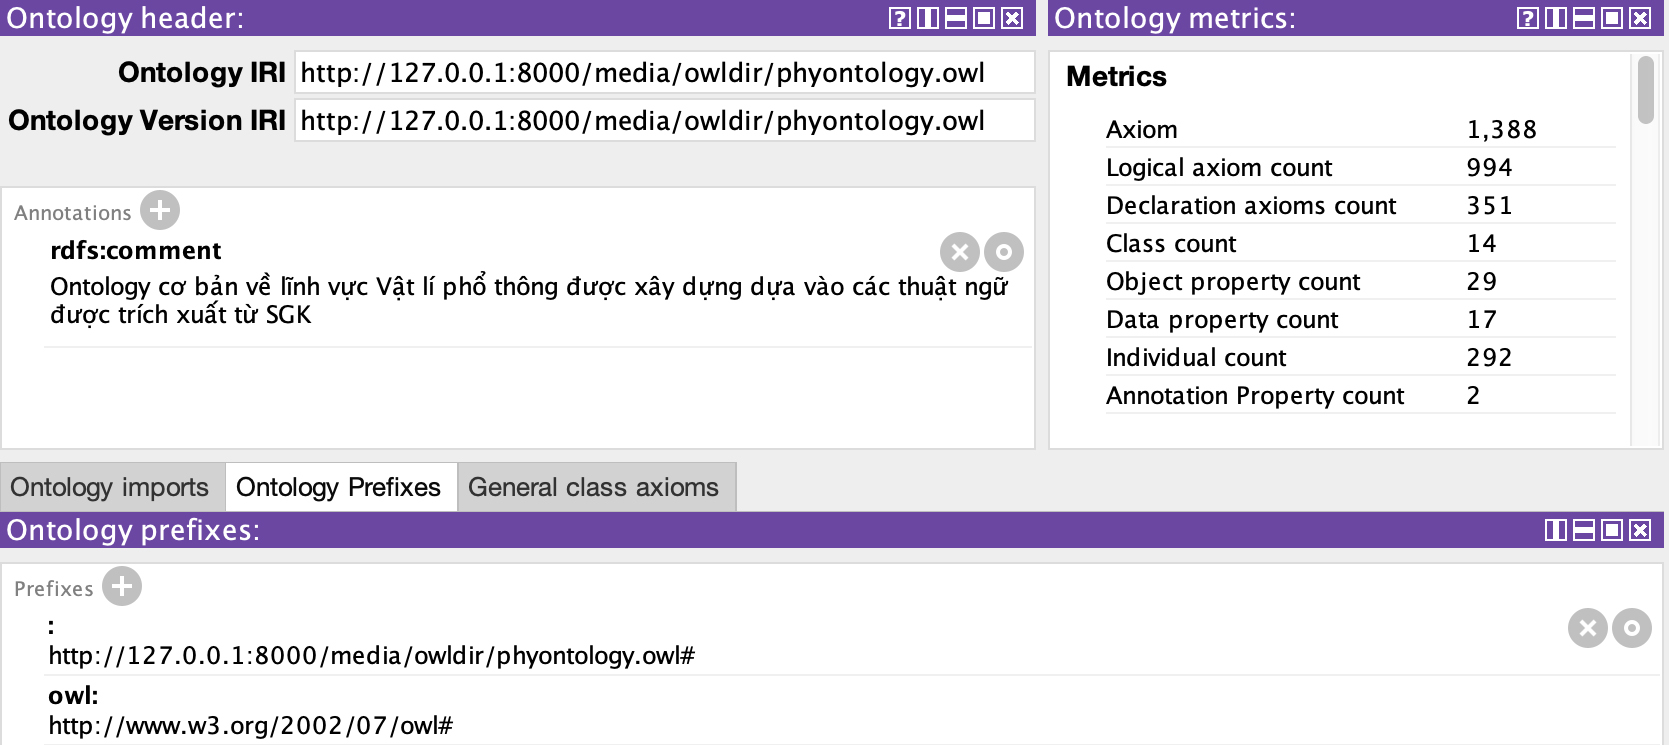Click the Ontology Version IRI field
The image size is (1669, 745).
(664, 121)
